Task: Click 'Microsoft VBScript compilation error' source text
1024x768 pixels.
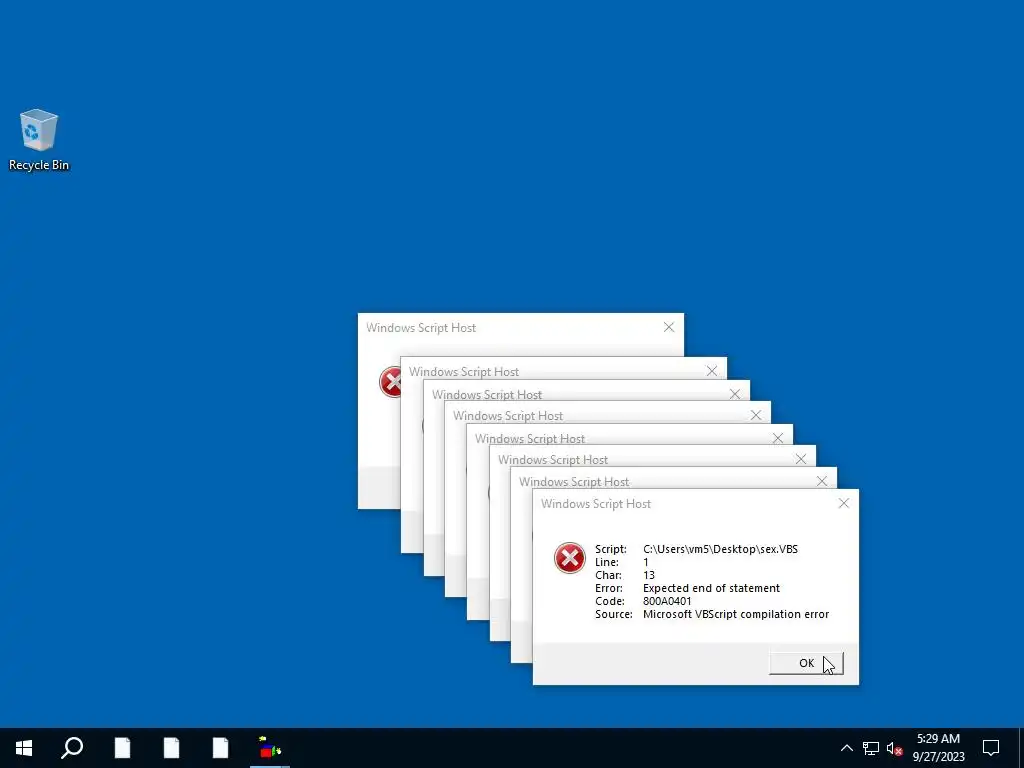Action: click(x=736, y=614)
